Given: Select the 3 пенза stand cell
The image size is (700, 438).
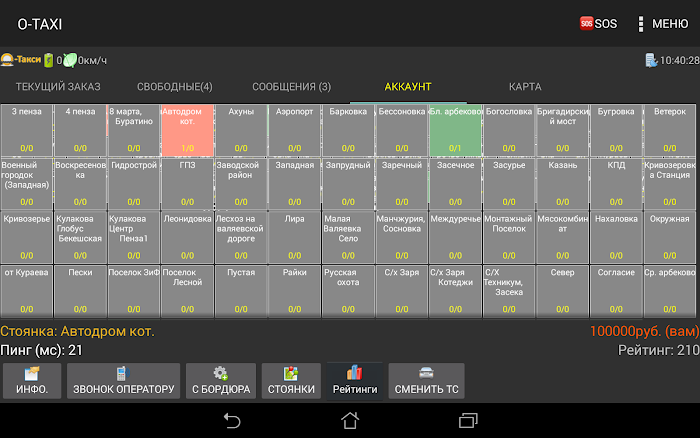Looking at the screenshot, I should coord(27,130).
